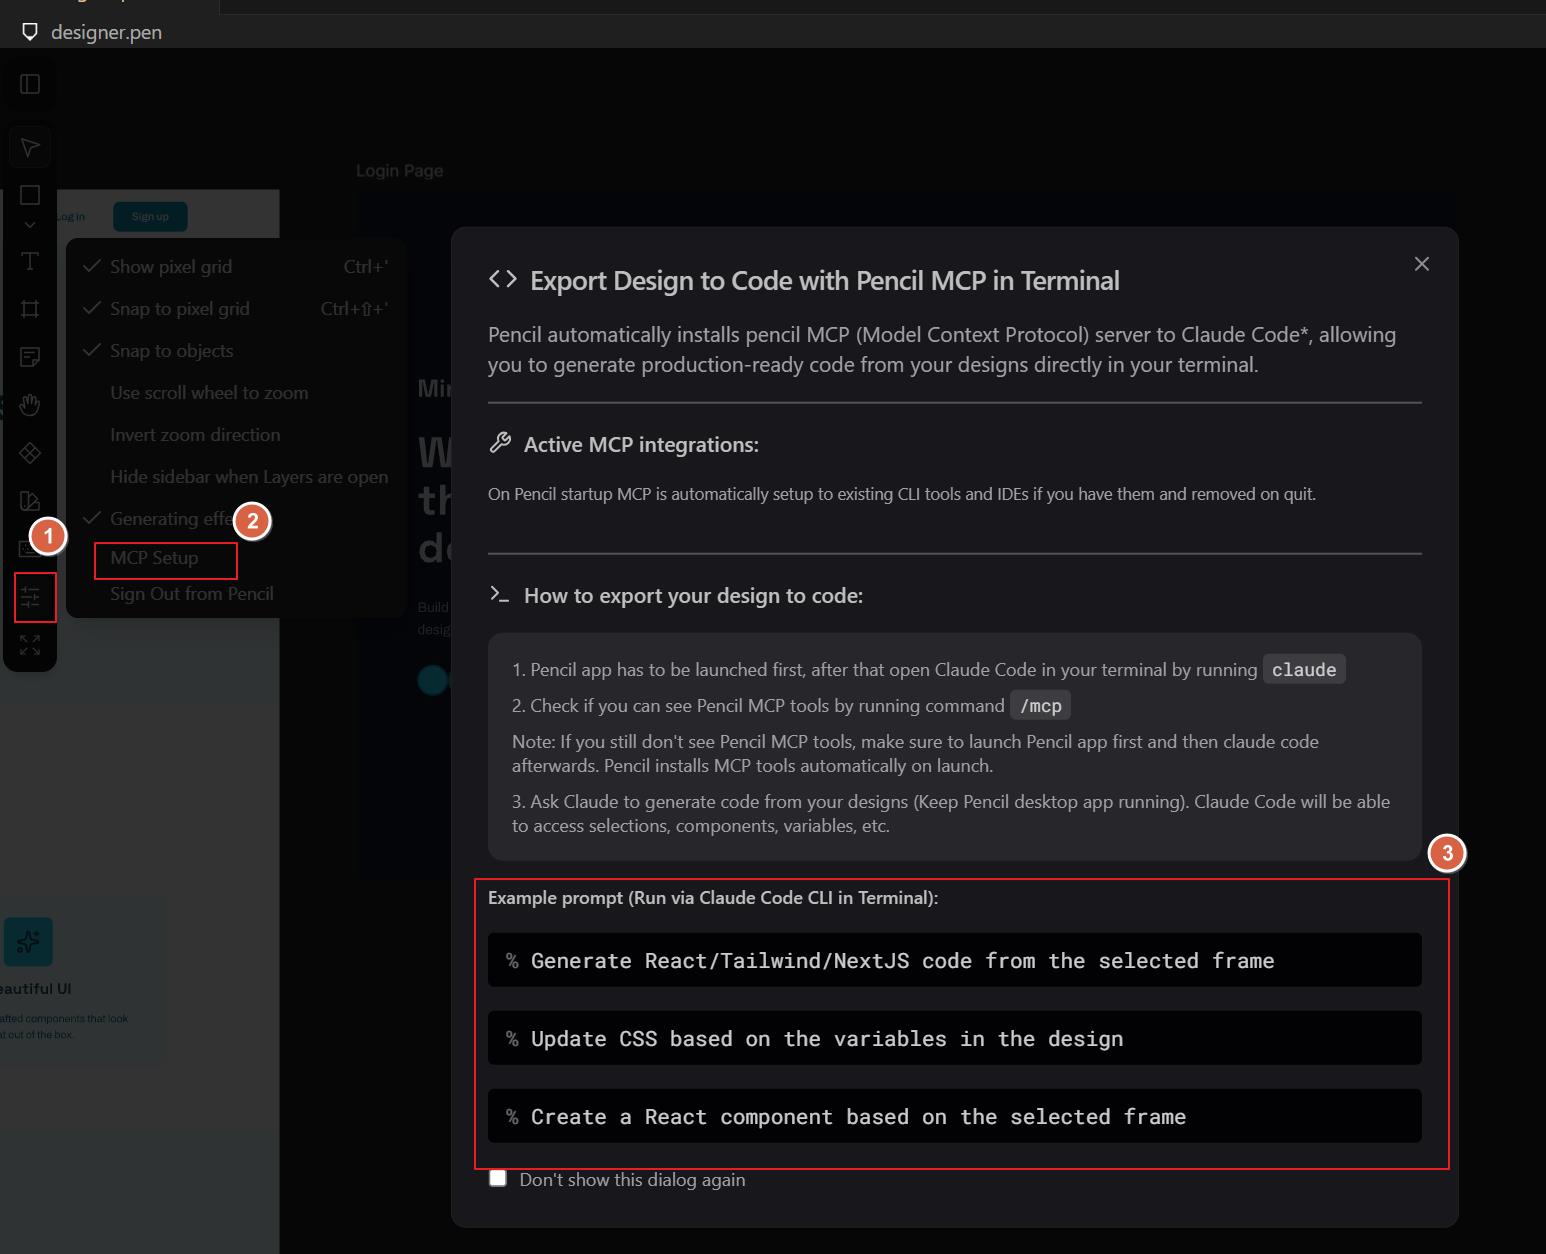Click the fullscreen expand arrows icon
The height and width of the screenshot is (1254, 1546).
[x=30, y=645]
